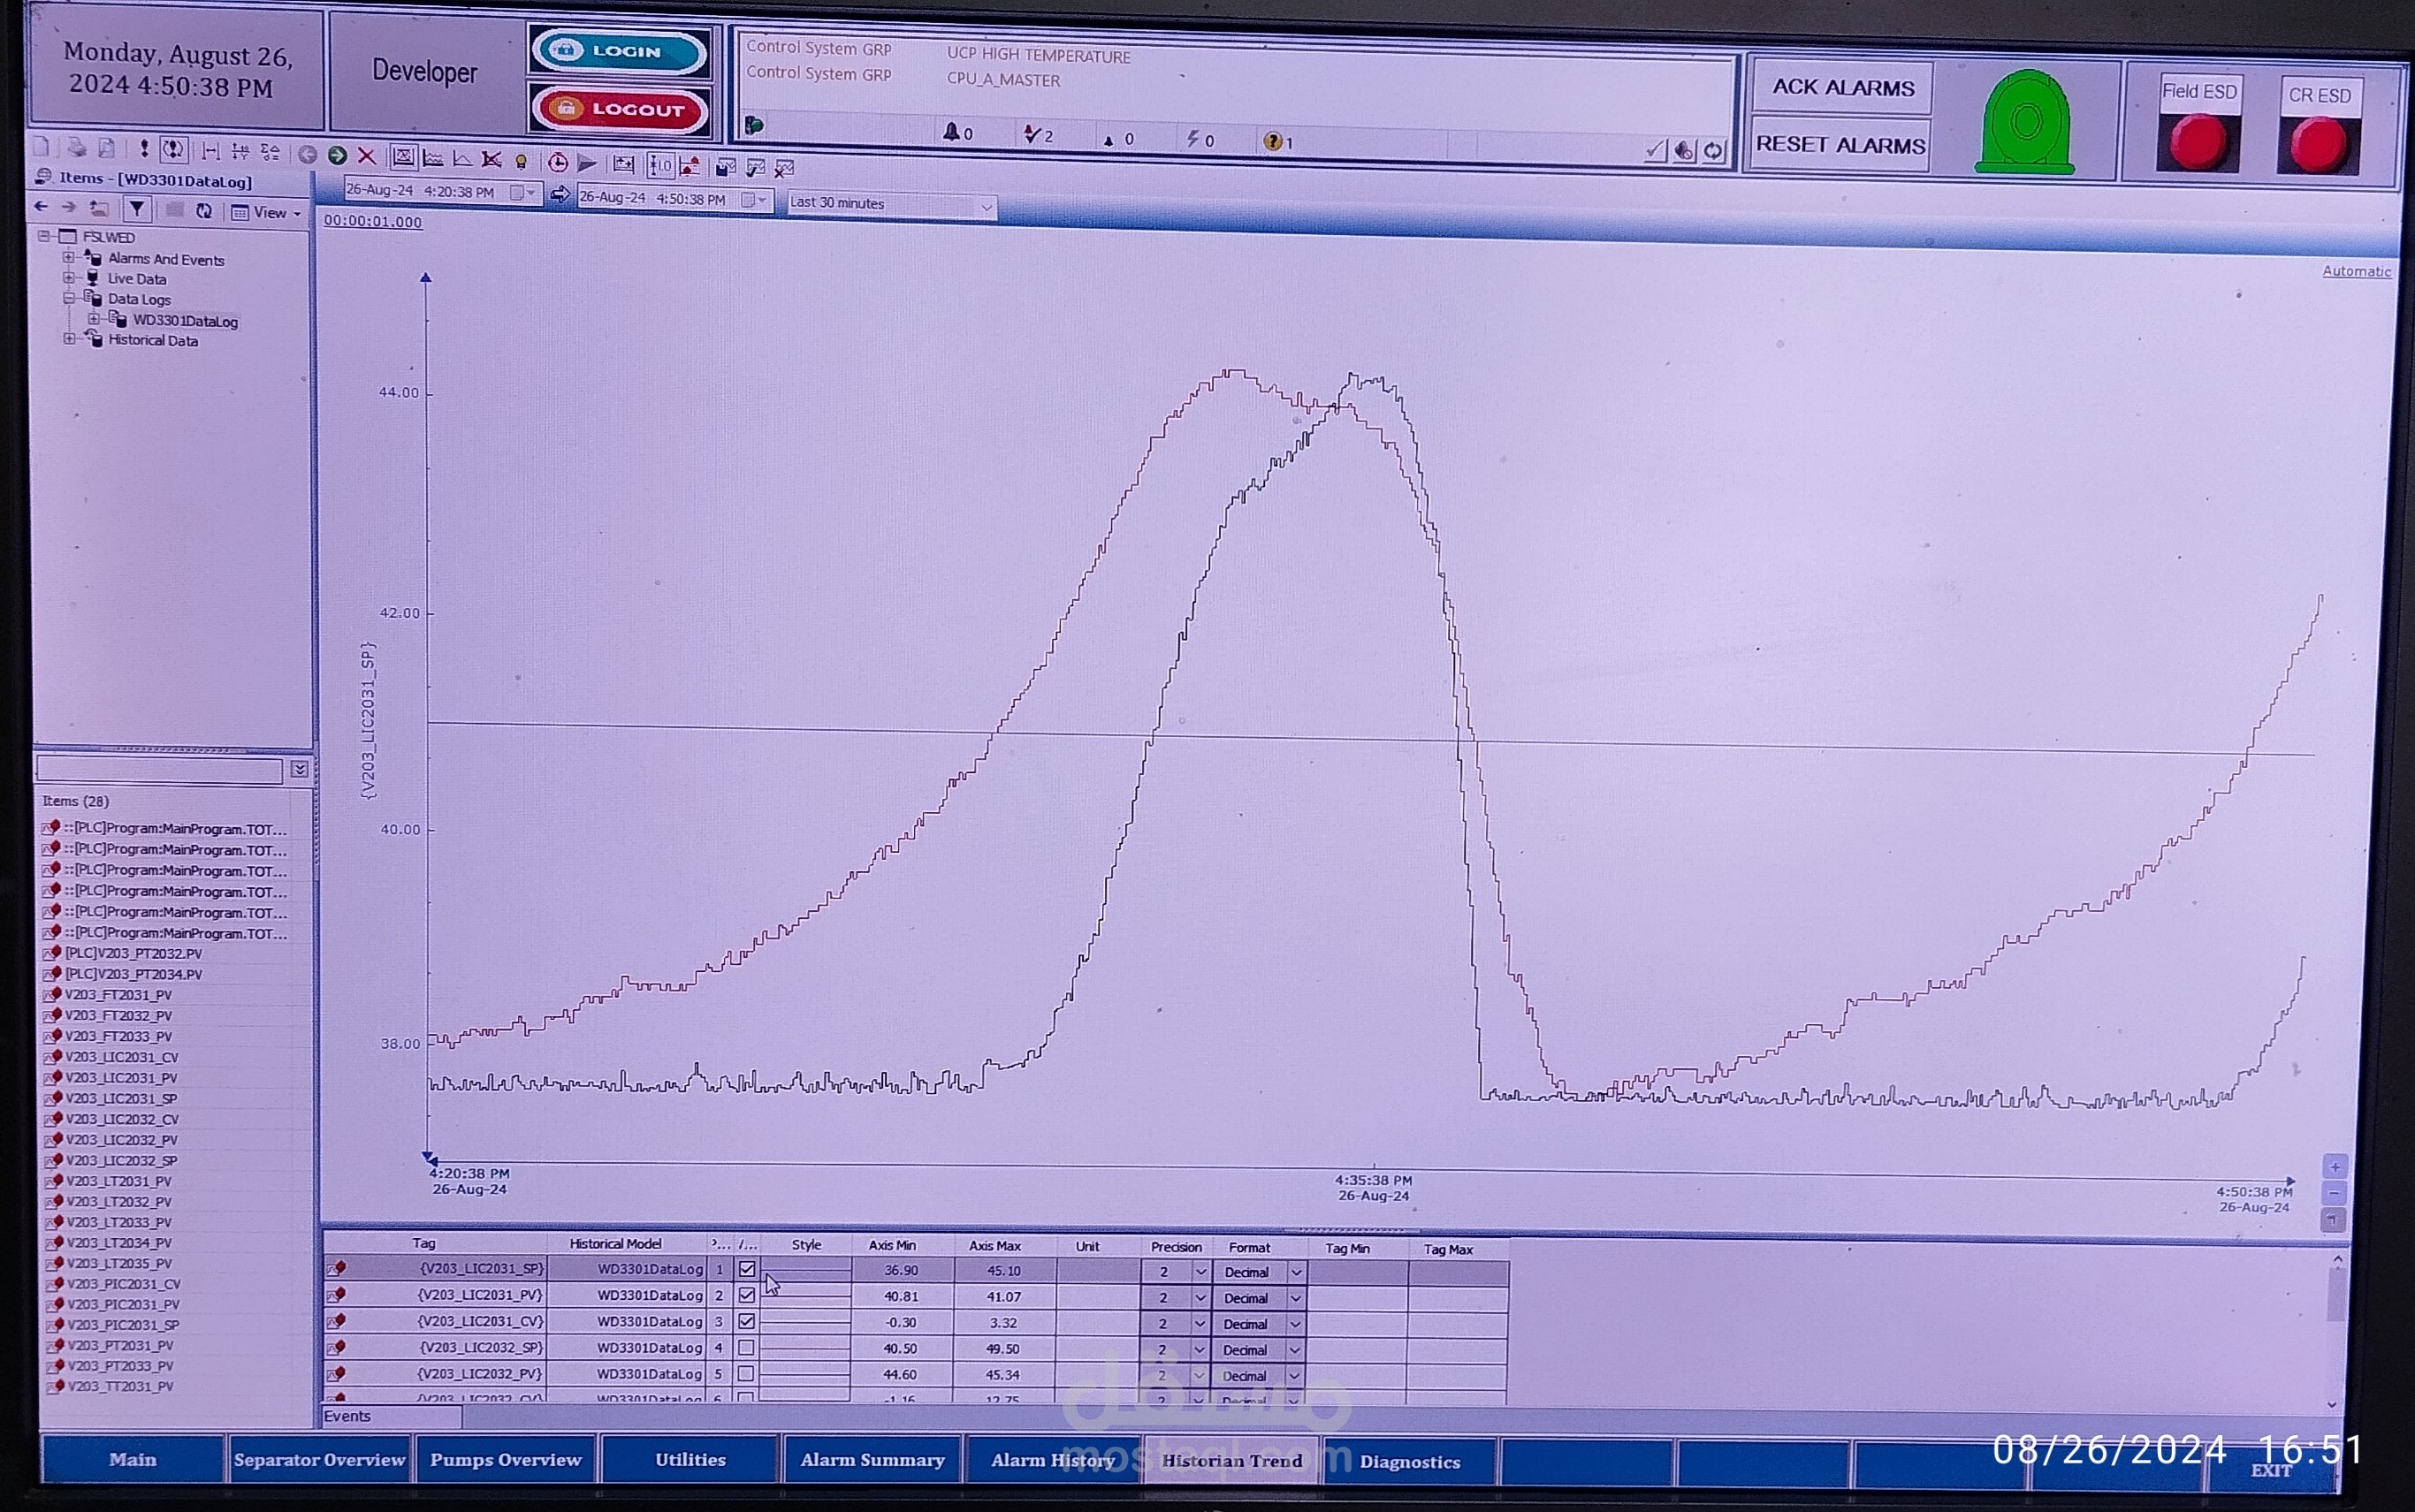Open the Separator Overview tab

(319, 1459)
